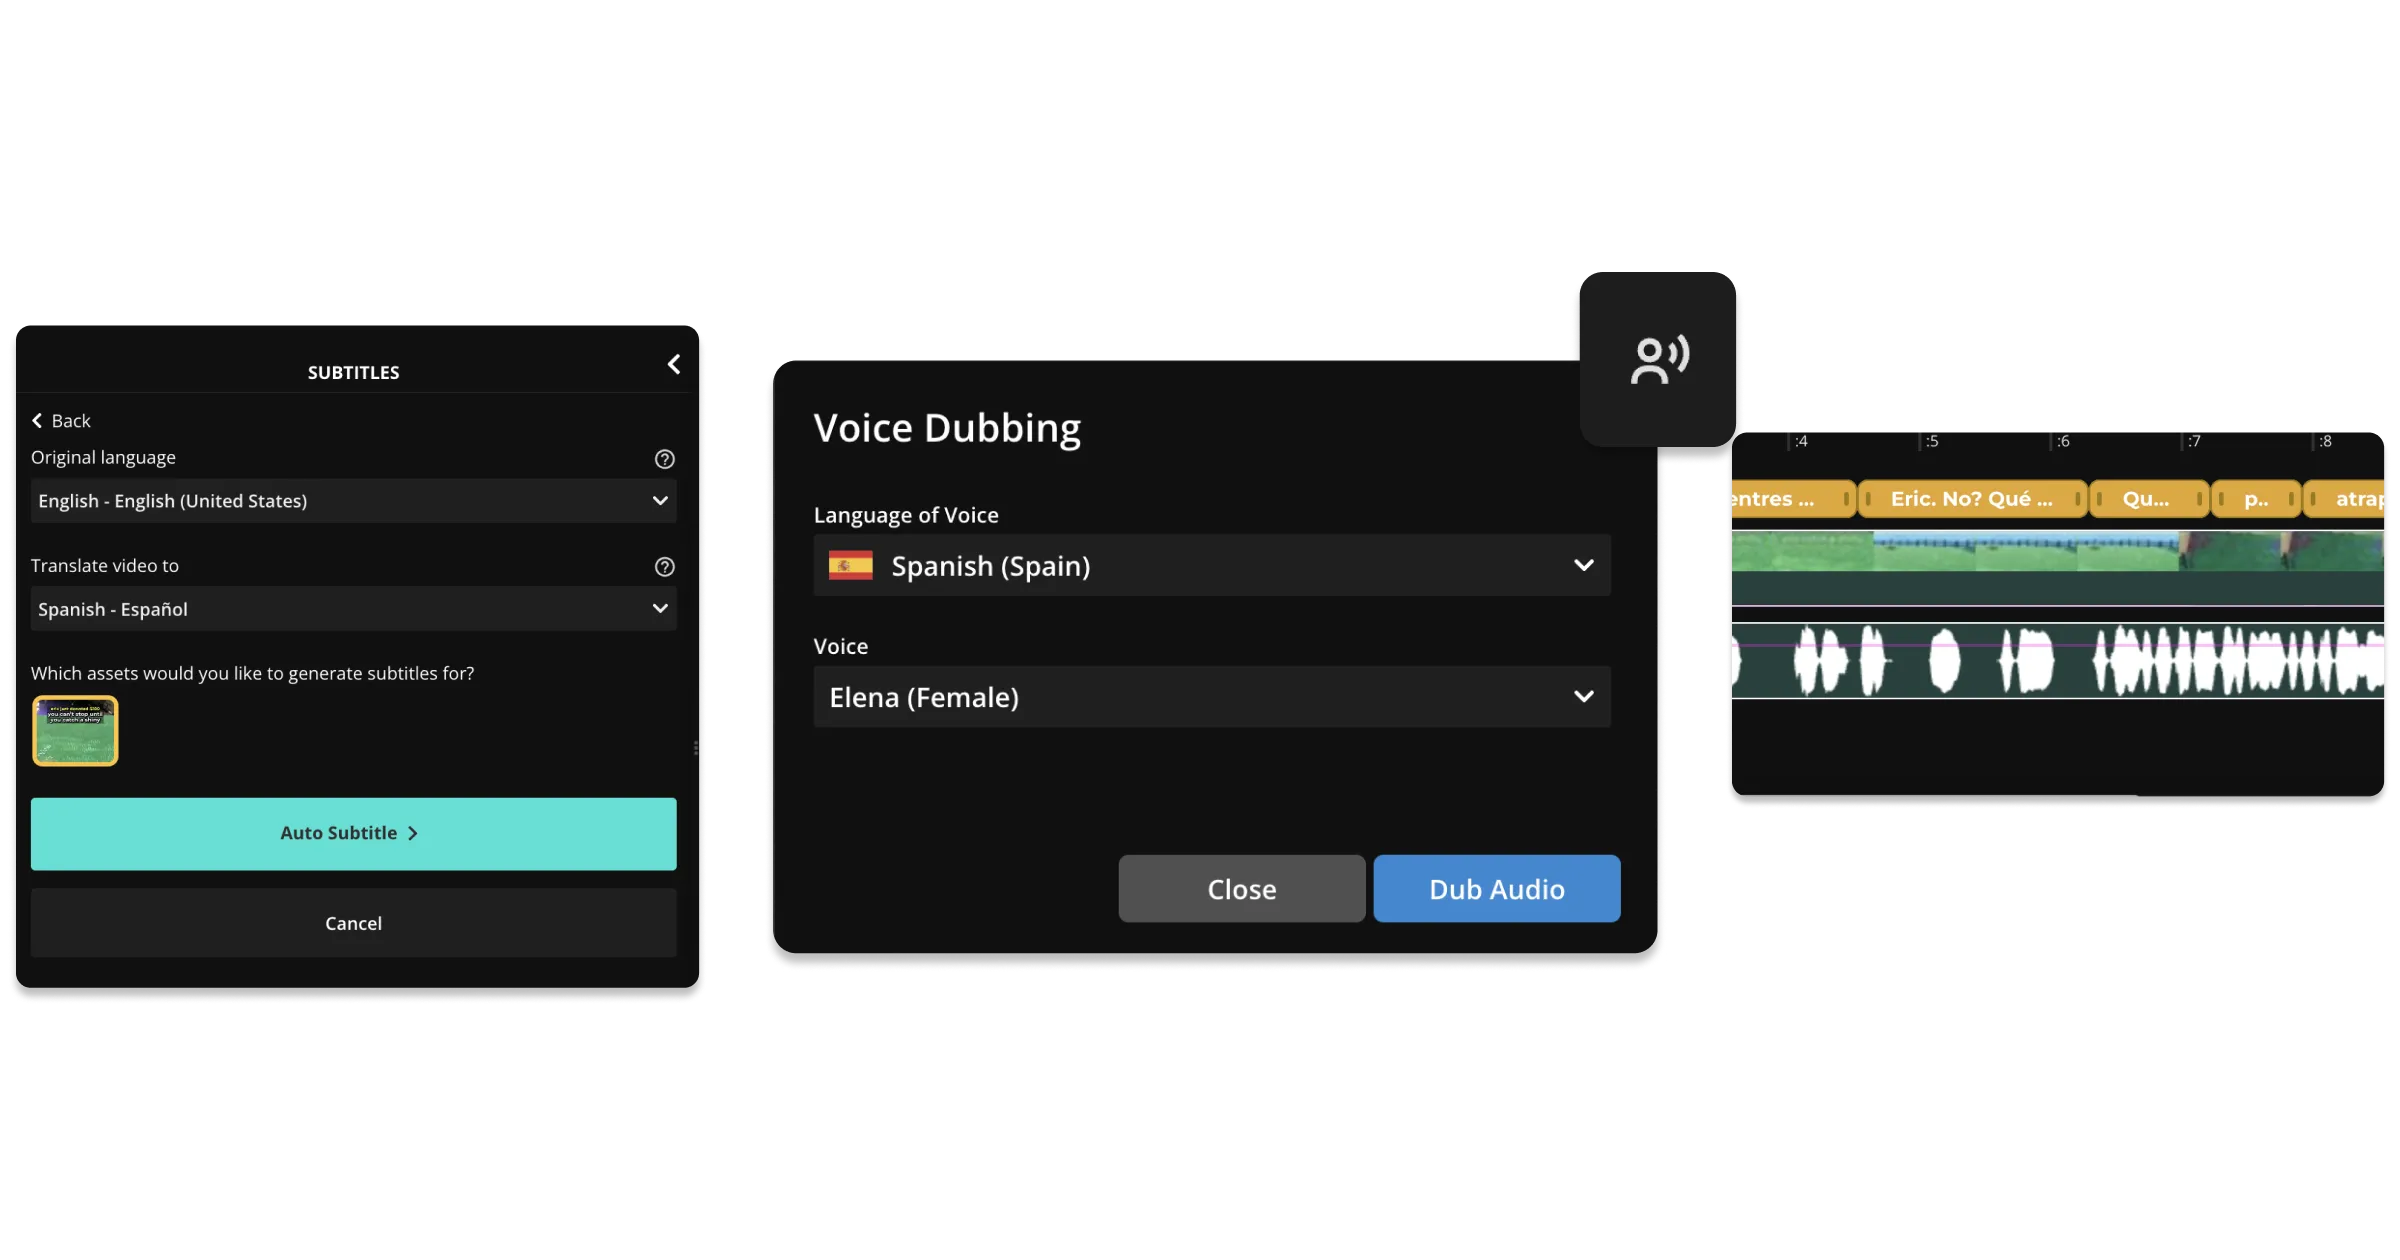Cancel the subtitle setup
This screenshot has height=1260, width=2400.
point(353,922)
